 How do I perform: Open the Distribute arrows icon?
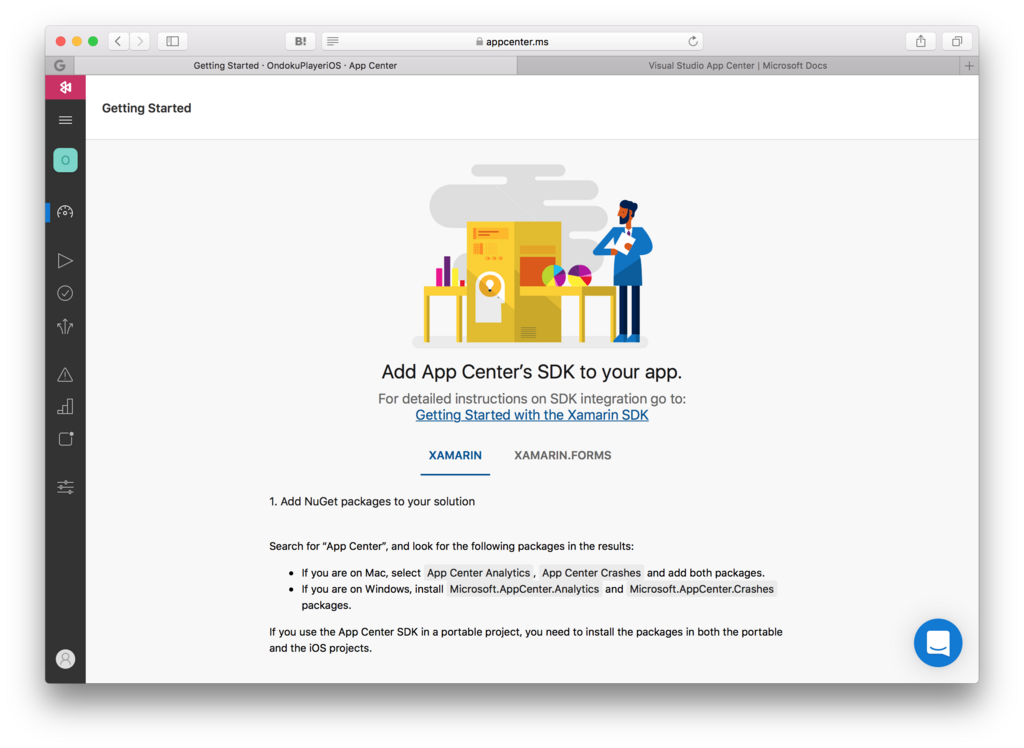65,326
